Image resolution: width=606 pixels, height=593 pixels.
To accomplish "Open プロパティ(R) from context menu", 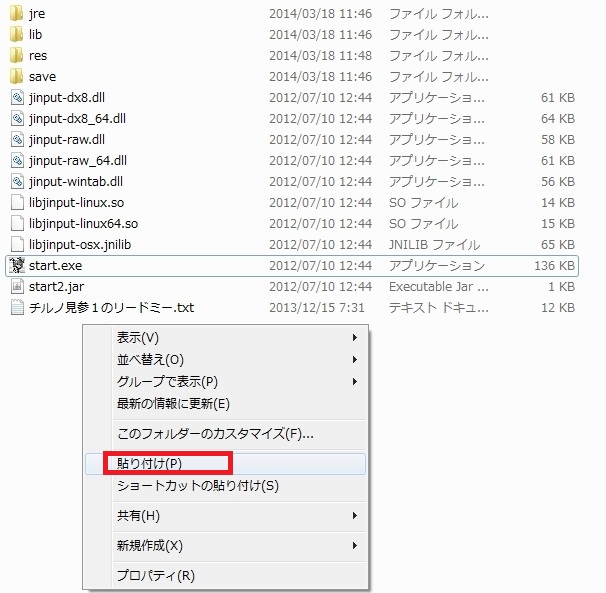I will [155, 576].
